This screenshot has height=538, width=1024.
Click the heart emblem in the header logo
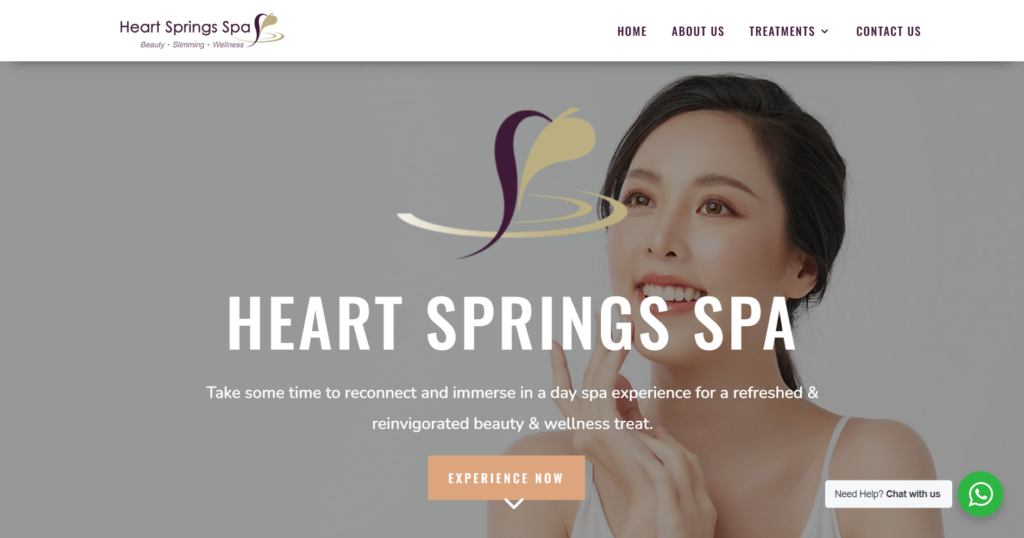click(268, 29)
